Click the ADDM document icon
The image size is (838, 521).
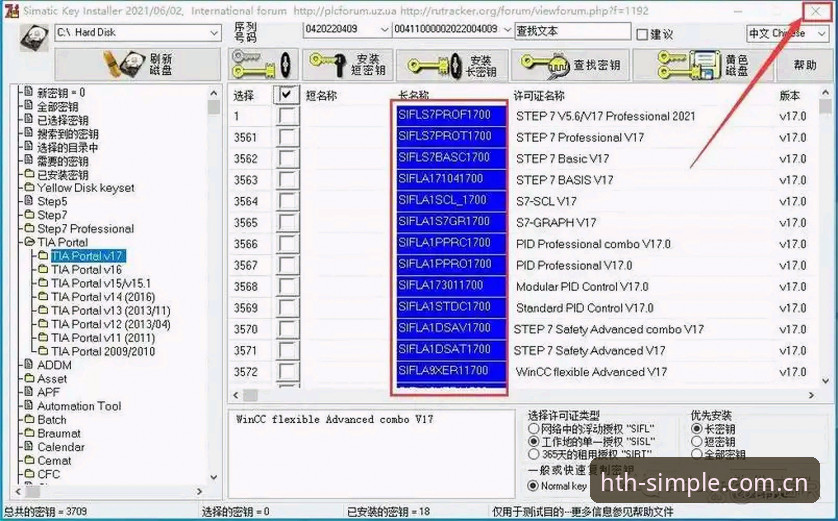tap(29, 364)
